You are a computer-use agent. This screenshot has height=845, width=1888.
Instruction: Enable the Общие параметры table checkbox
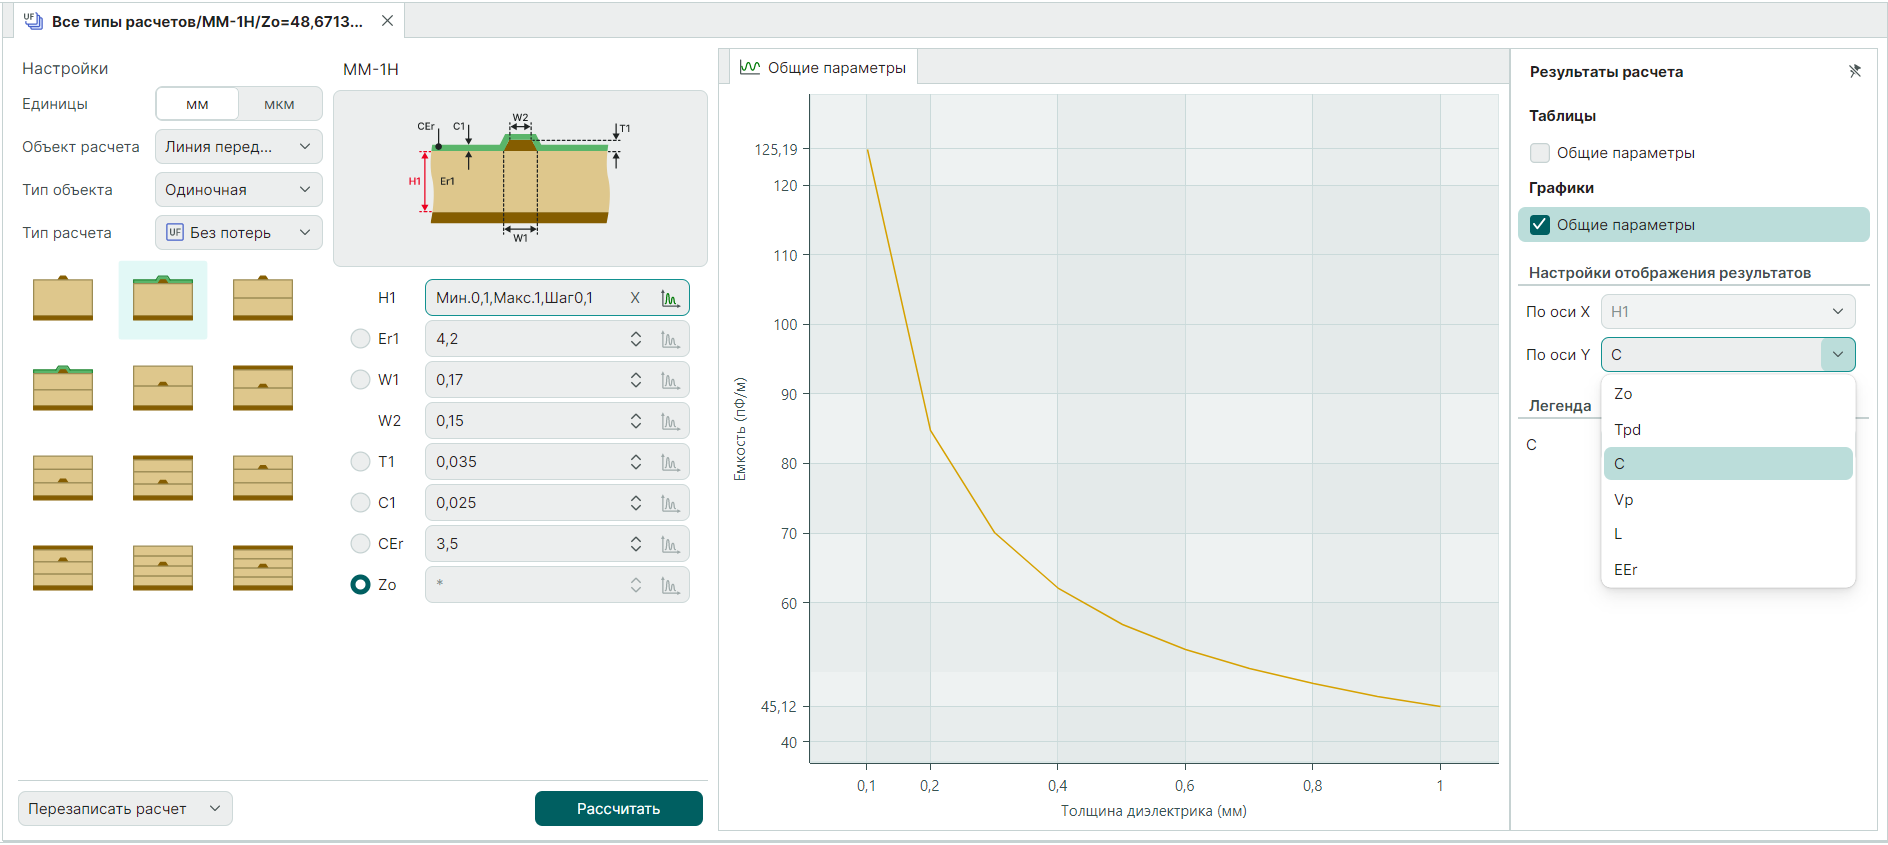coord(1540,153)
